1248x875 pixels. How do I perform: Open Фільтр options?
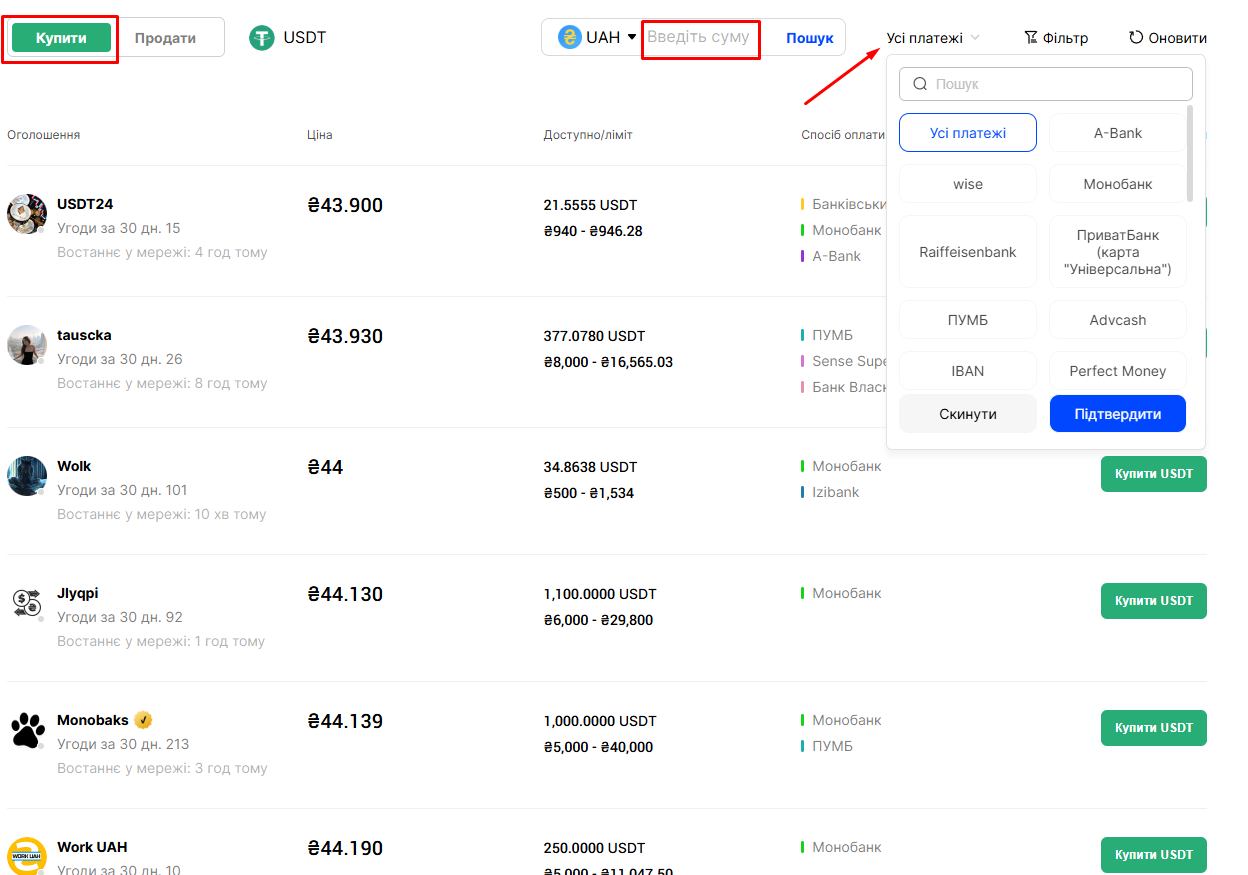coord(1056,38)
